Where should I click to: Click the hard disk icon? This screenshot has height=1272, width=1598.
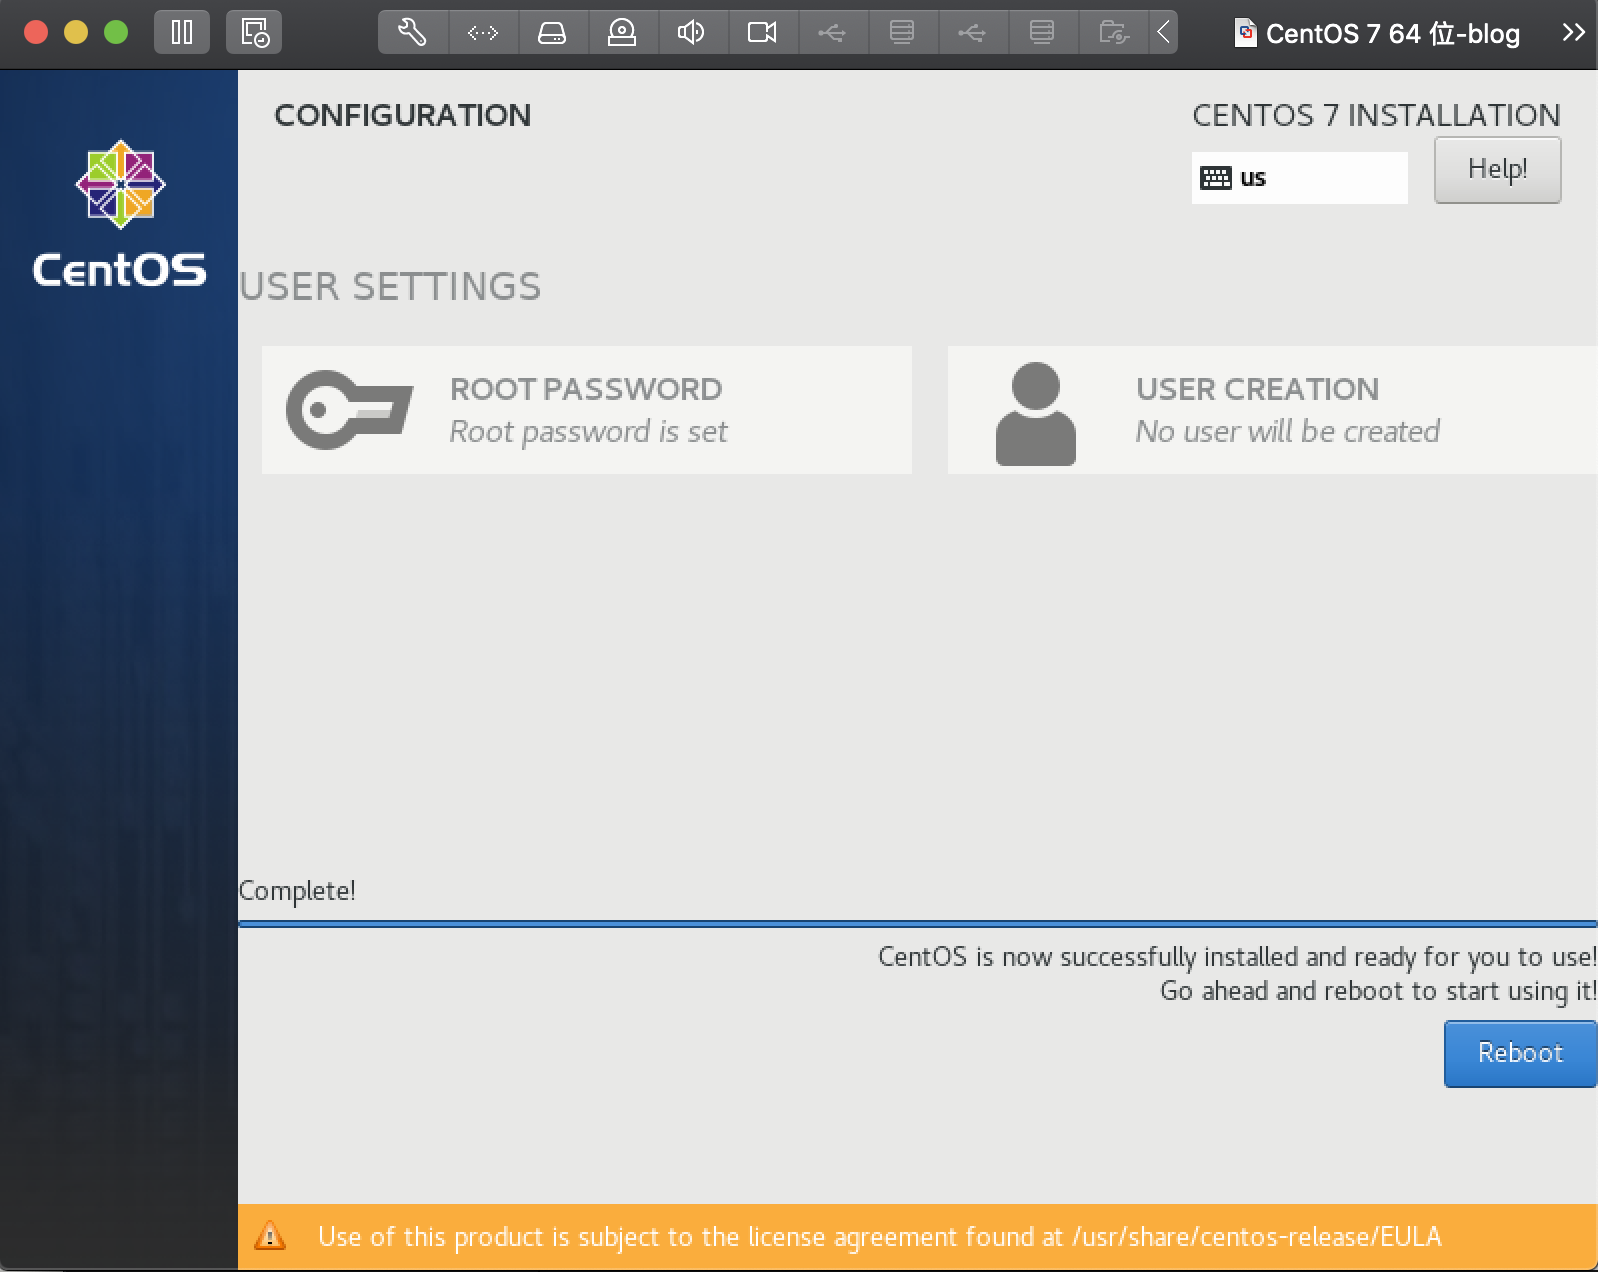click(552, 33)
